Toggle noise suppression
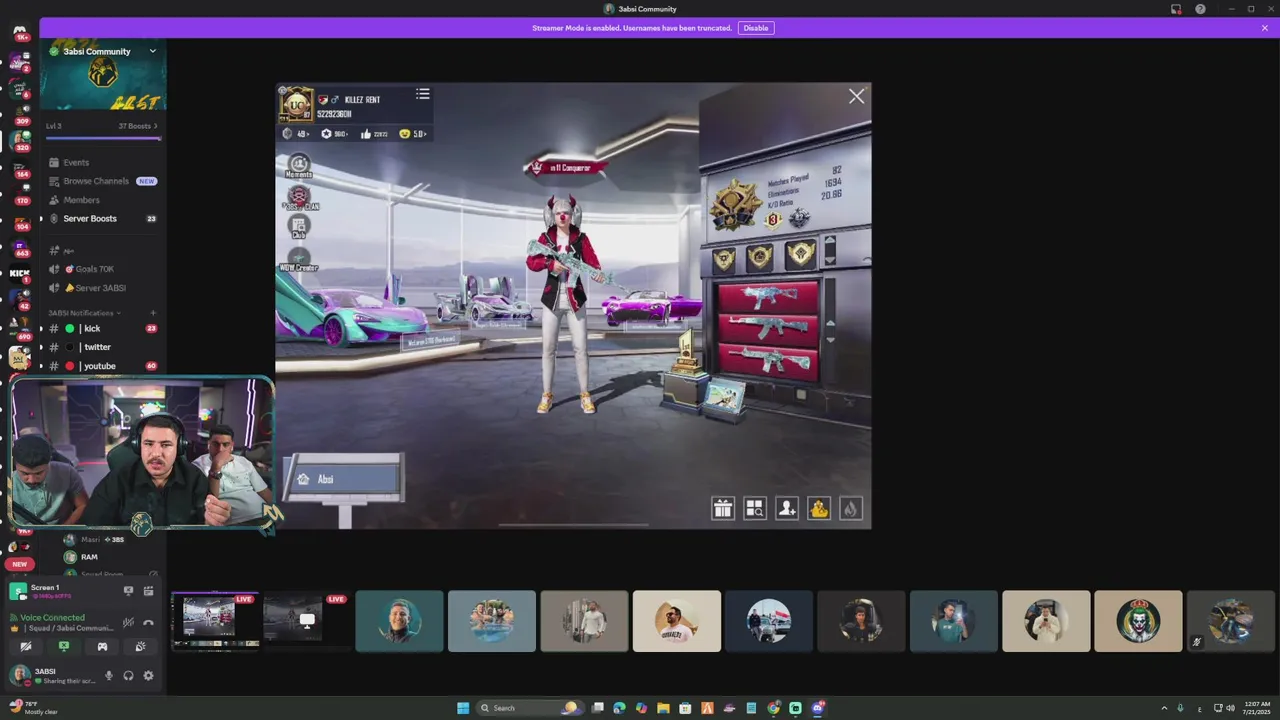 [128, 622]
